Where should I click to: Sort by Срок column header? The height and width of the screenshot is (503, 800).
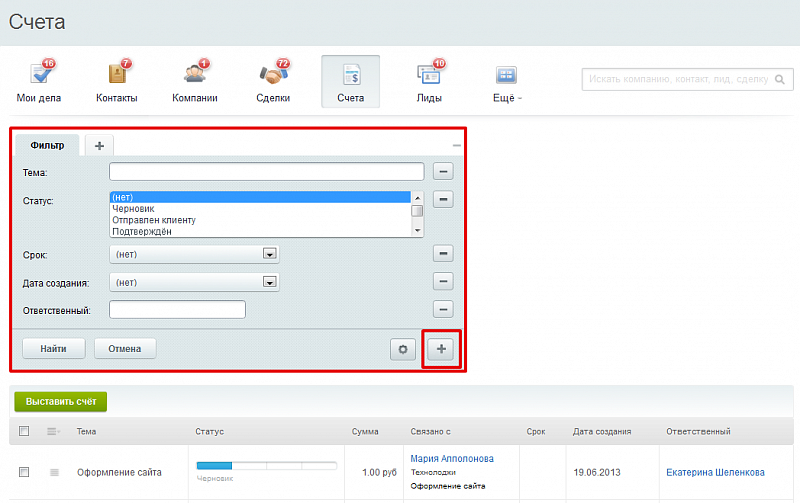536,432
